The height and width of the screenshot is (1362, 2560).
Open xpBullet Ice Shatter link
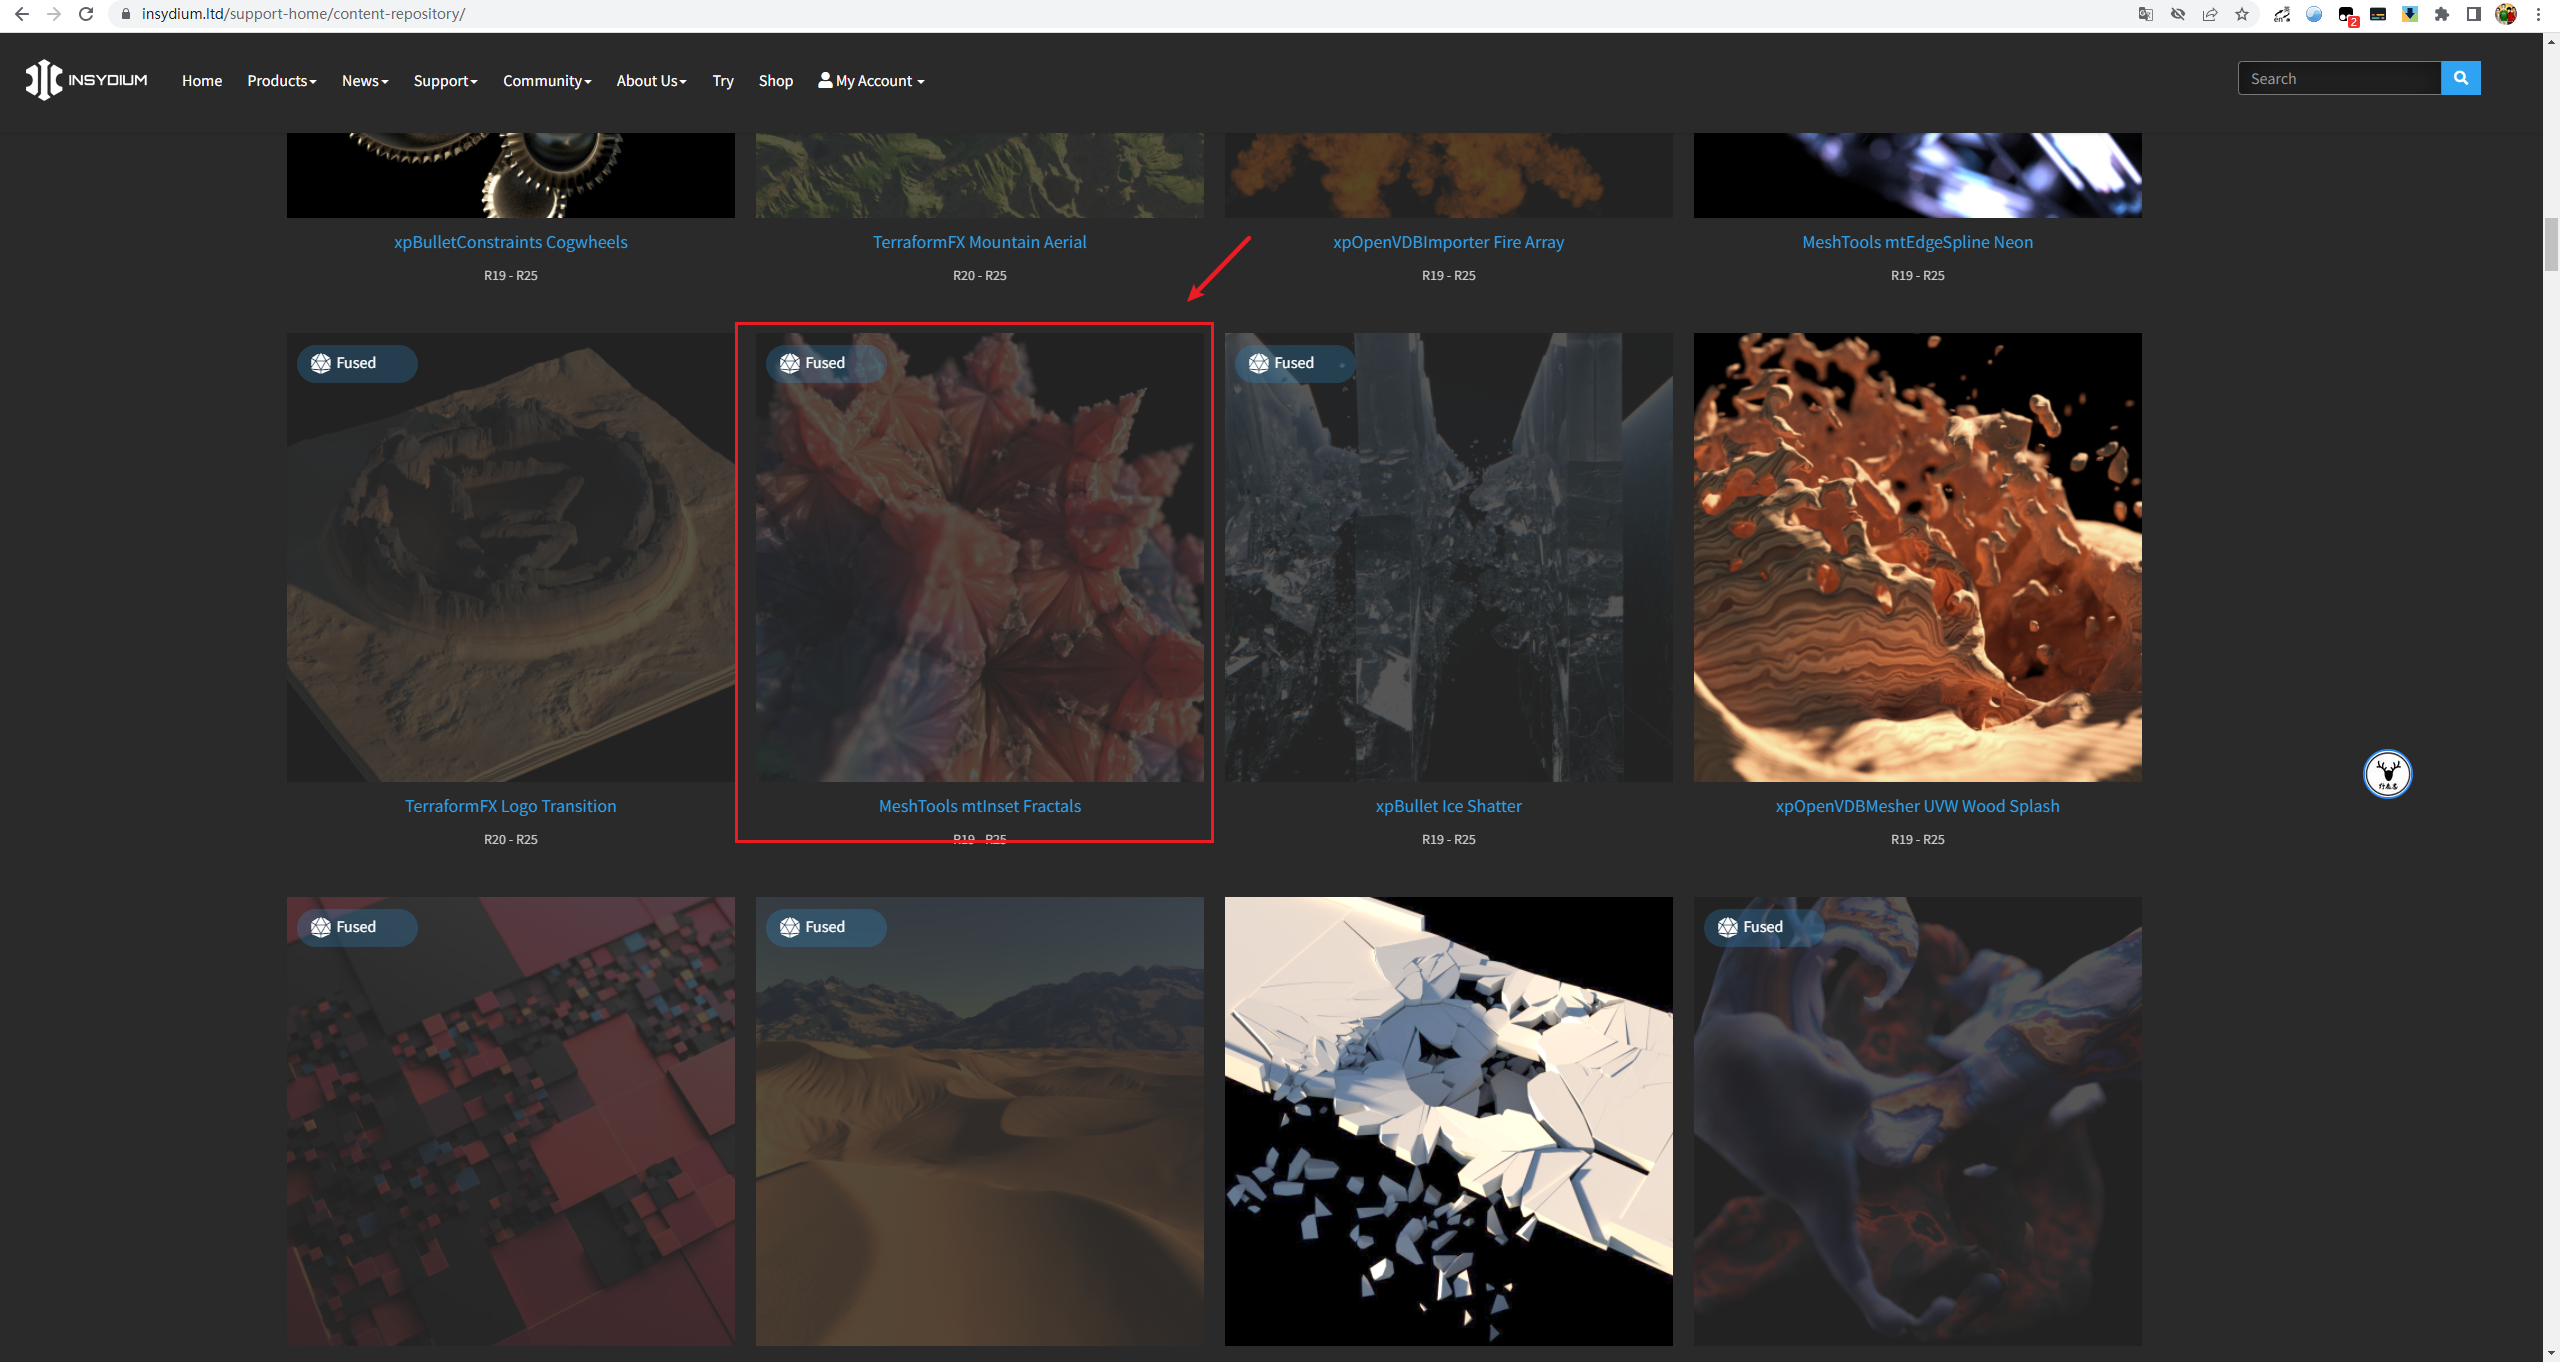(x=1448, y=806)
